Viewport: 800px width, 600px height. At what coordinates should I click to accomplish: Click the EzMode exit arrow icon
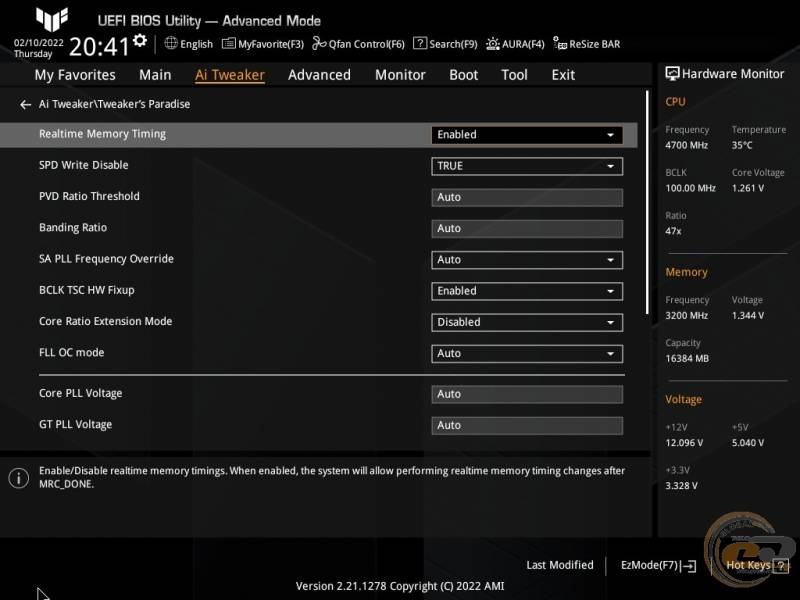click(x=688, y=566)
